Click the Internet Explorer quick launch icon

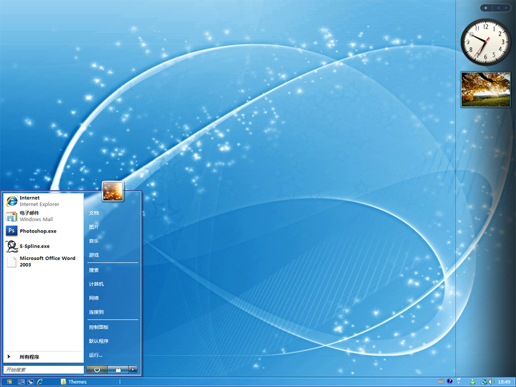[40, 382]
